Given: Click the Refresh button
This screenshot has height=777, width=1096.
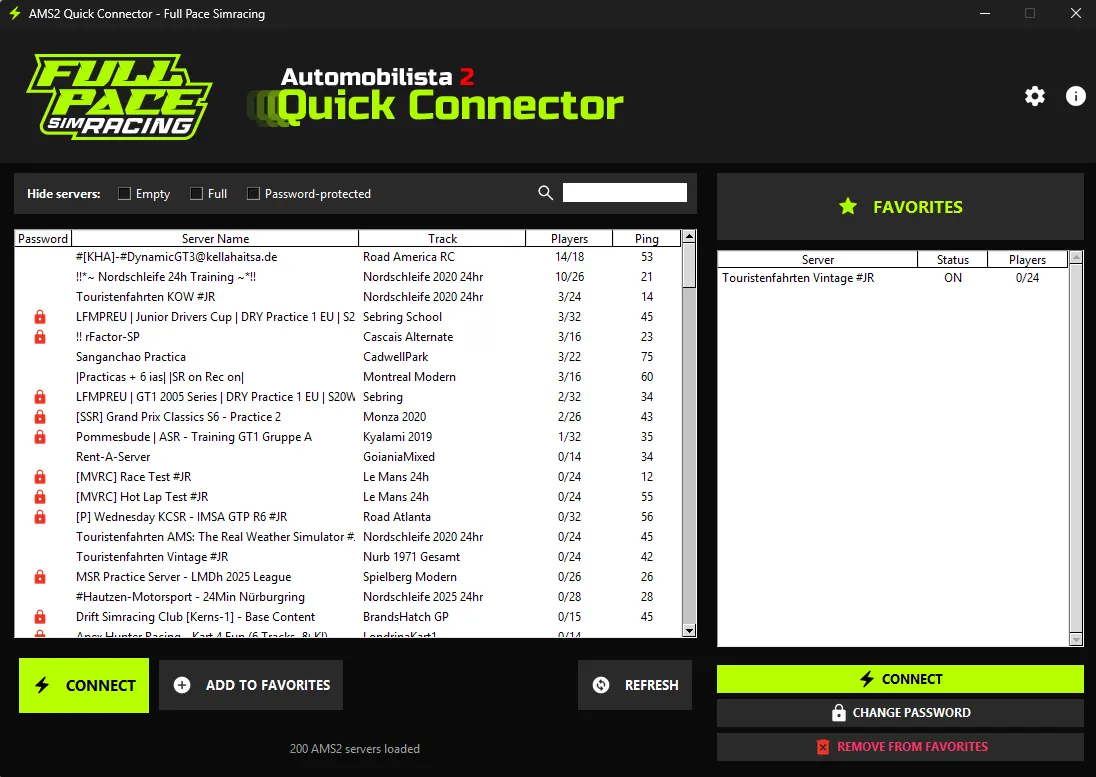Looking at the screenshot, I should coord(635,685).
